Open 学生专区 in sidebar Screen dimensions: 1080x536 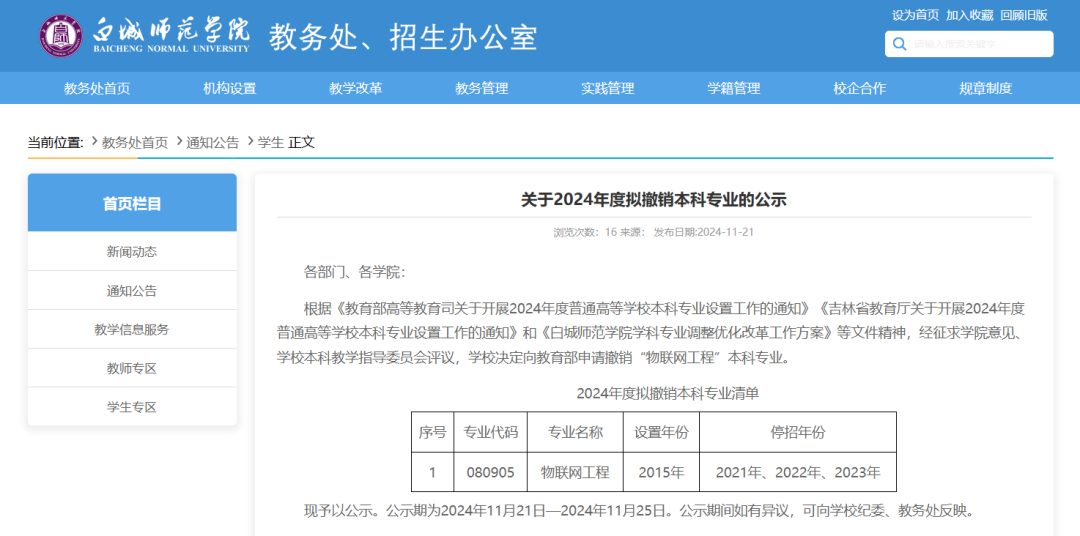tap(132, 407)
